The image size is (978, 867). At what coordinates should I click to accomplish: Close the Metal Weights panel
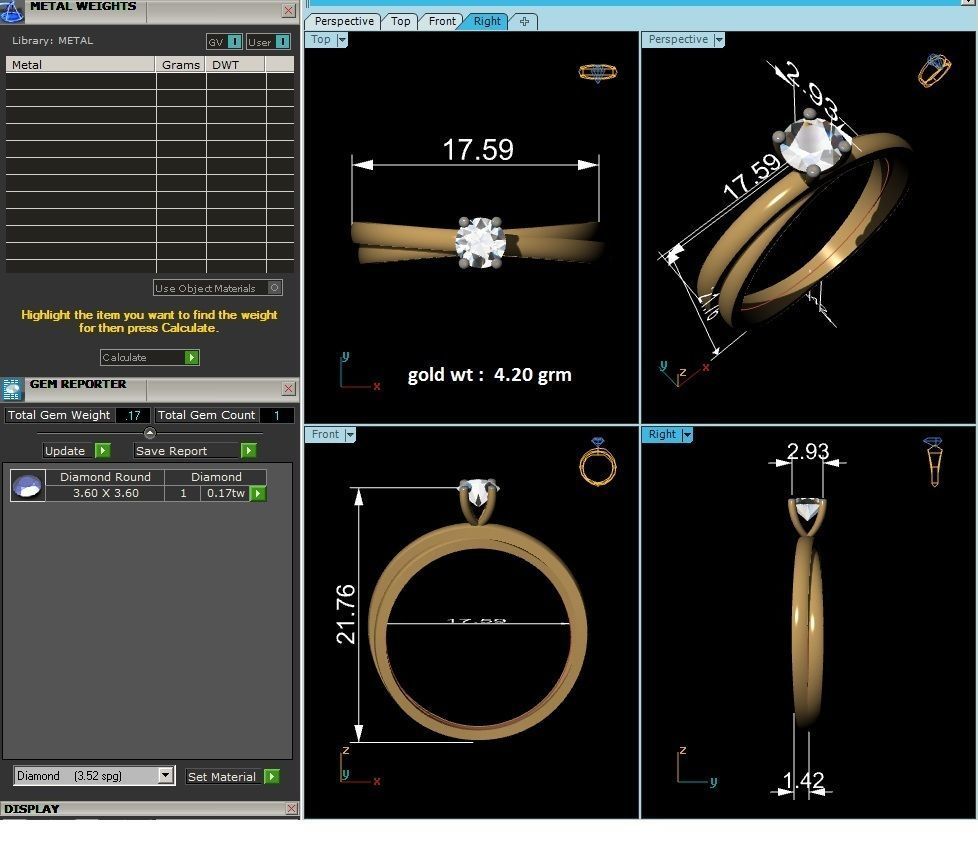click(288, 11)
